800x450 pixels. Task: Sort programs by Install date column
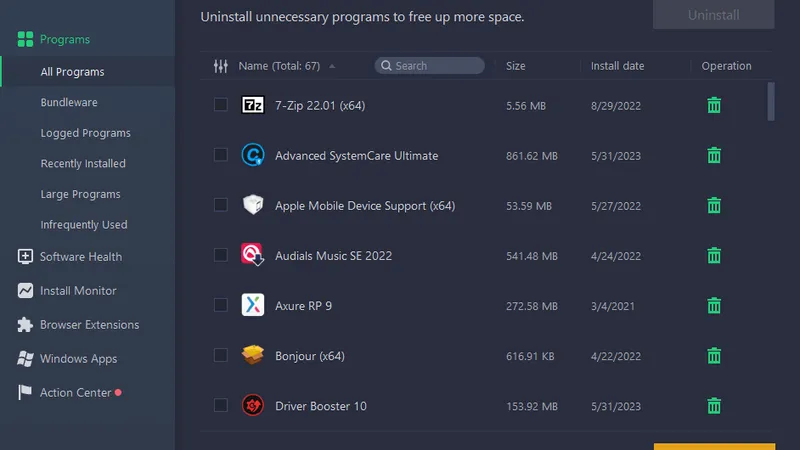[x=617, y=66]
